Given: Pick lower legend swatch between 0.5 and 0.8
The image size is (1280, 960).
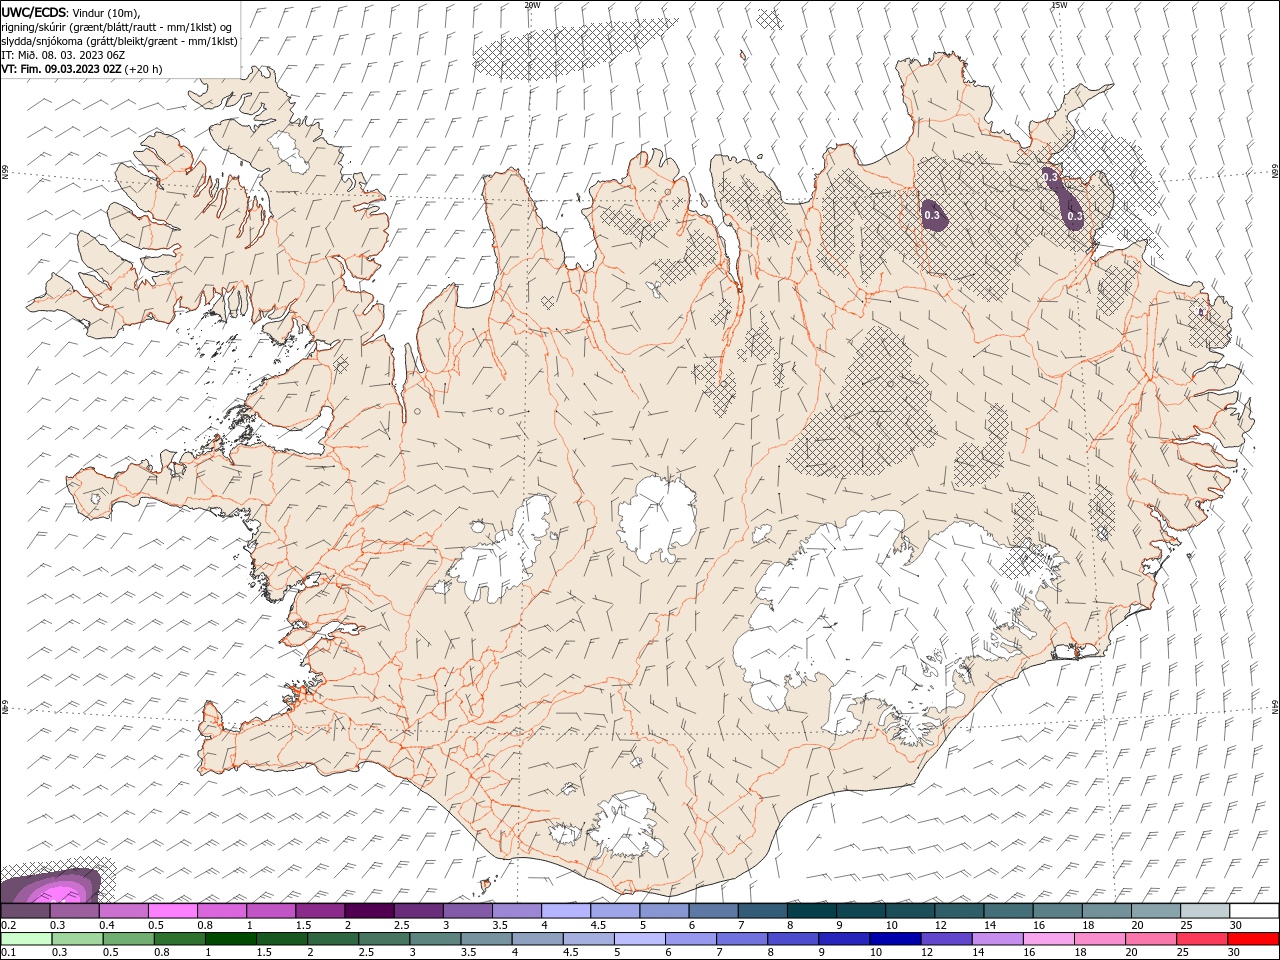Looking at the screenshot, I should pos(129,939).
